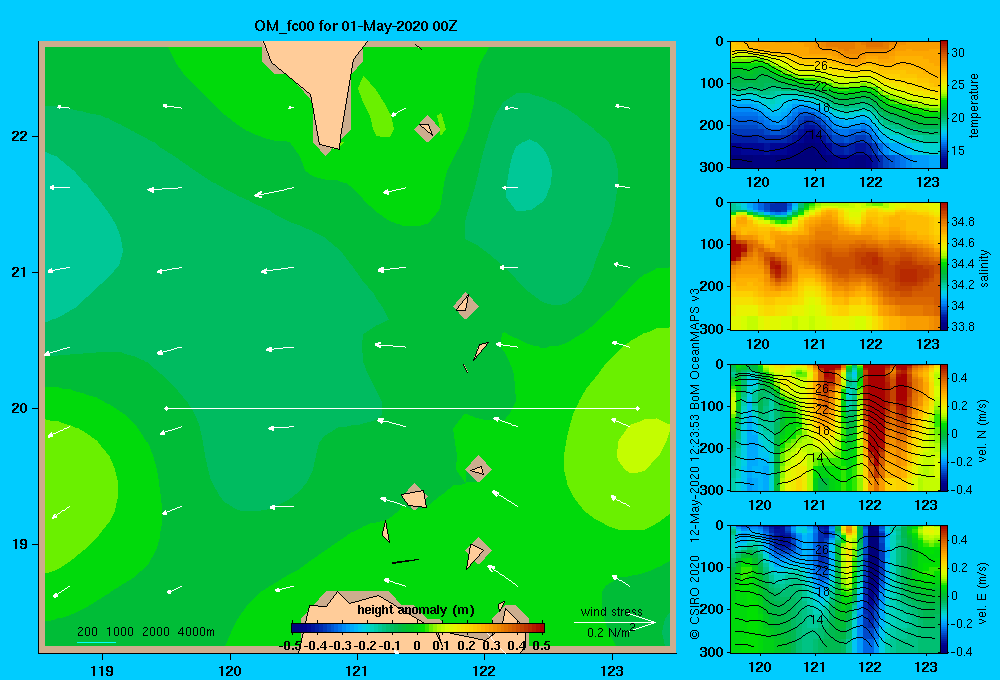
Task: Select the northward velocity section panel
Action: (835, 427)
